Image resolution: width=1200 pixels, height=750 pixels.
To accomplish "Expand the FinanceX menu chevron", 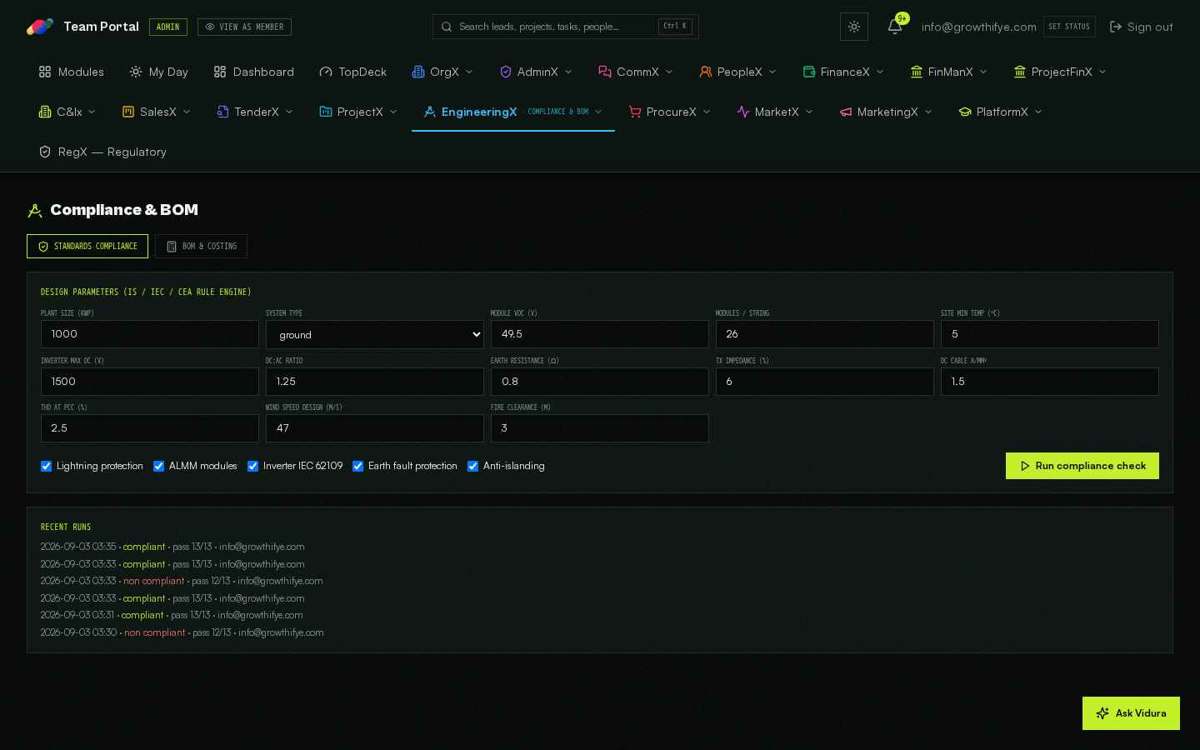I will pyautogui.click(x=880, y=72).
